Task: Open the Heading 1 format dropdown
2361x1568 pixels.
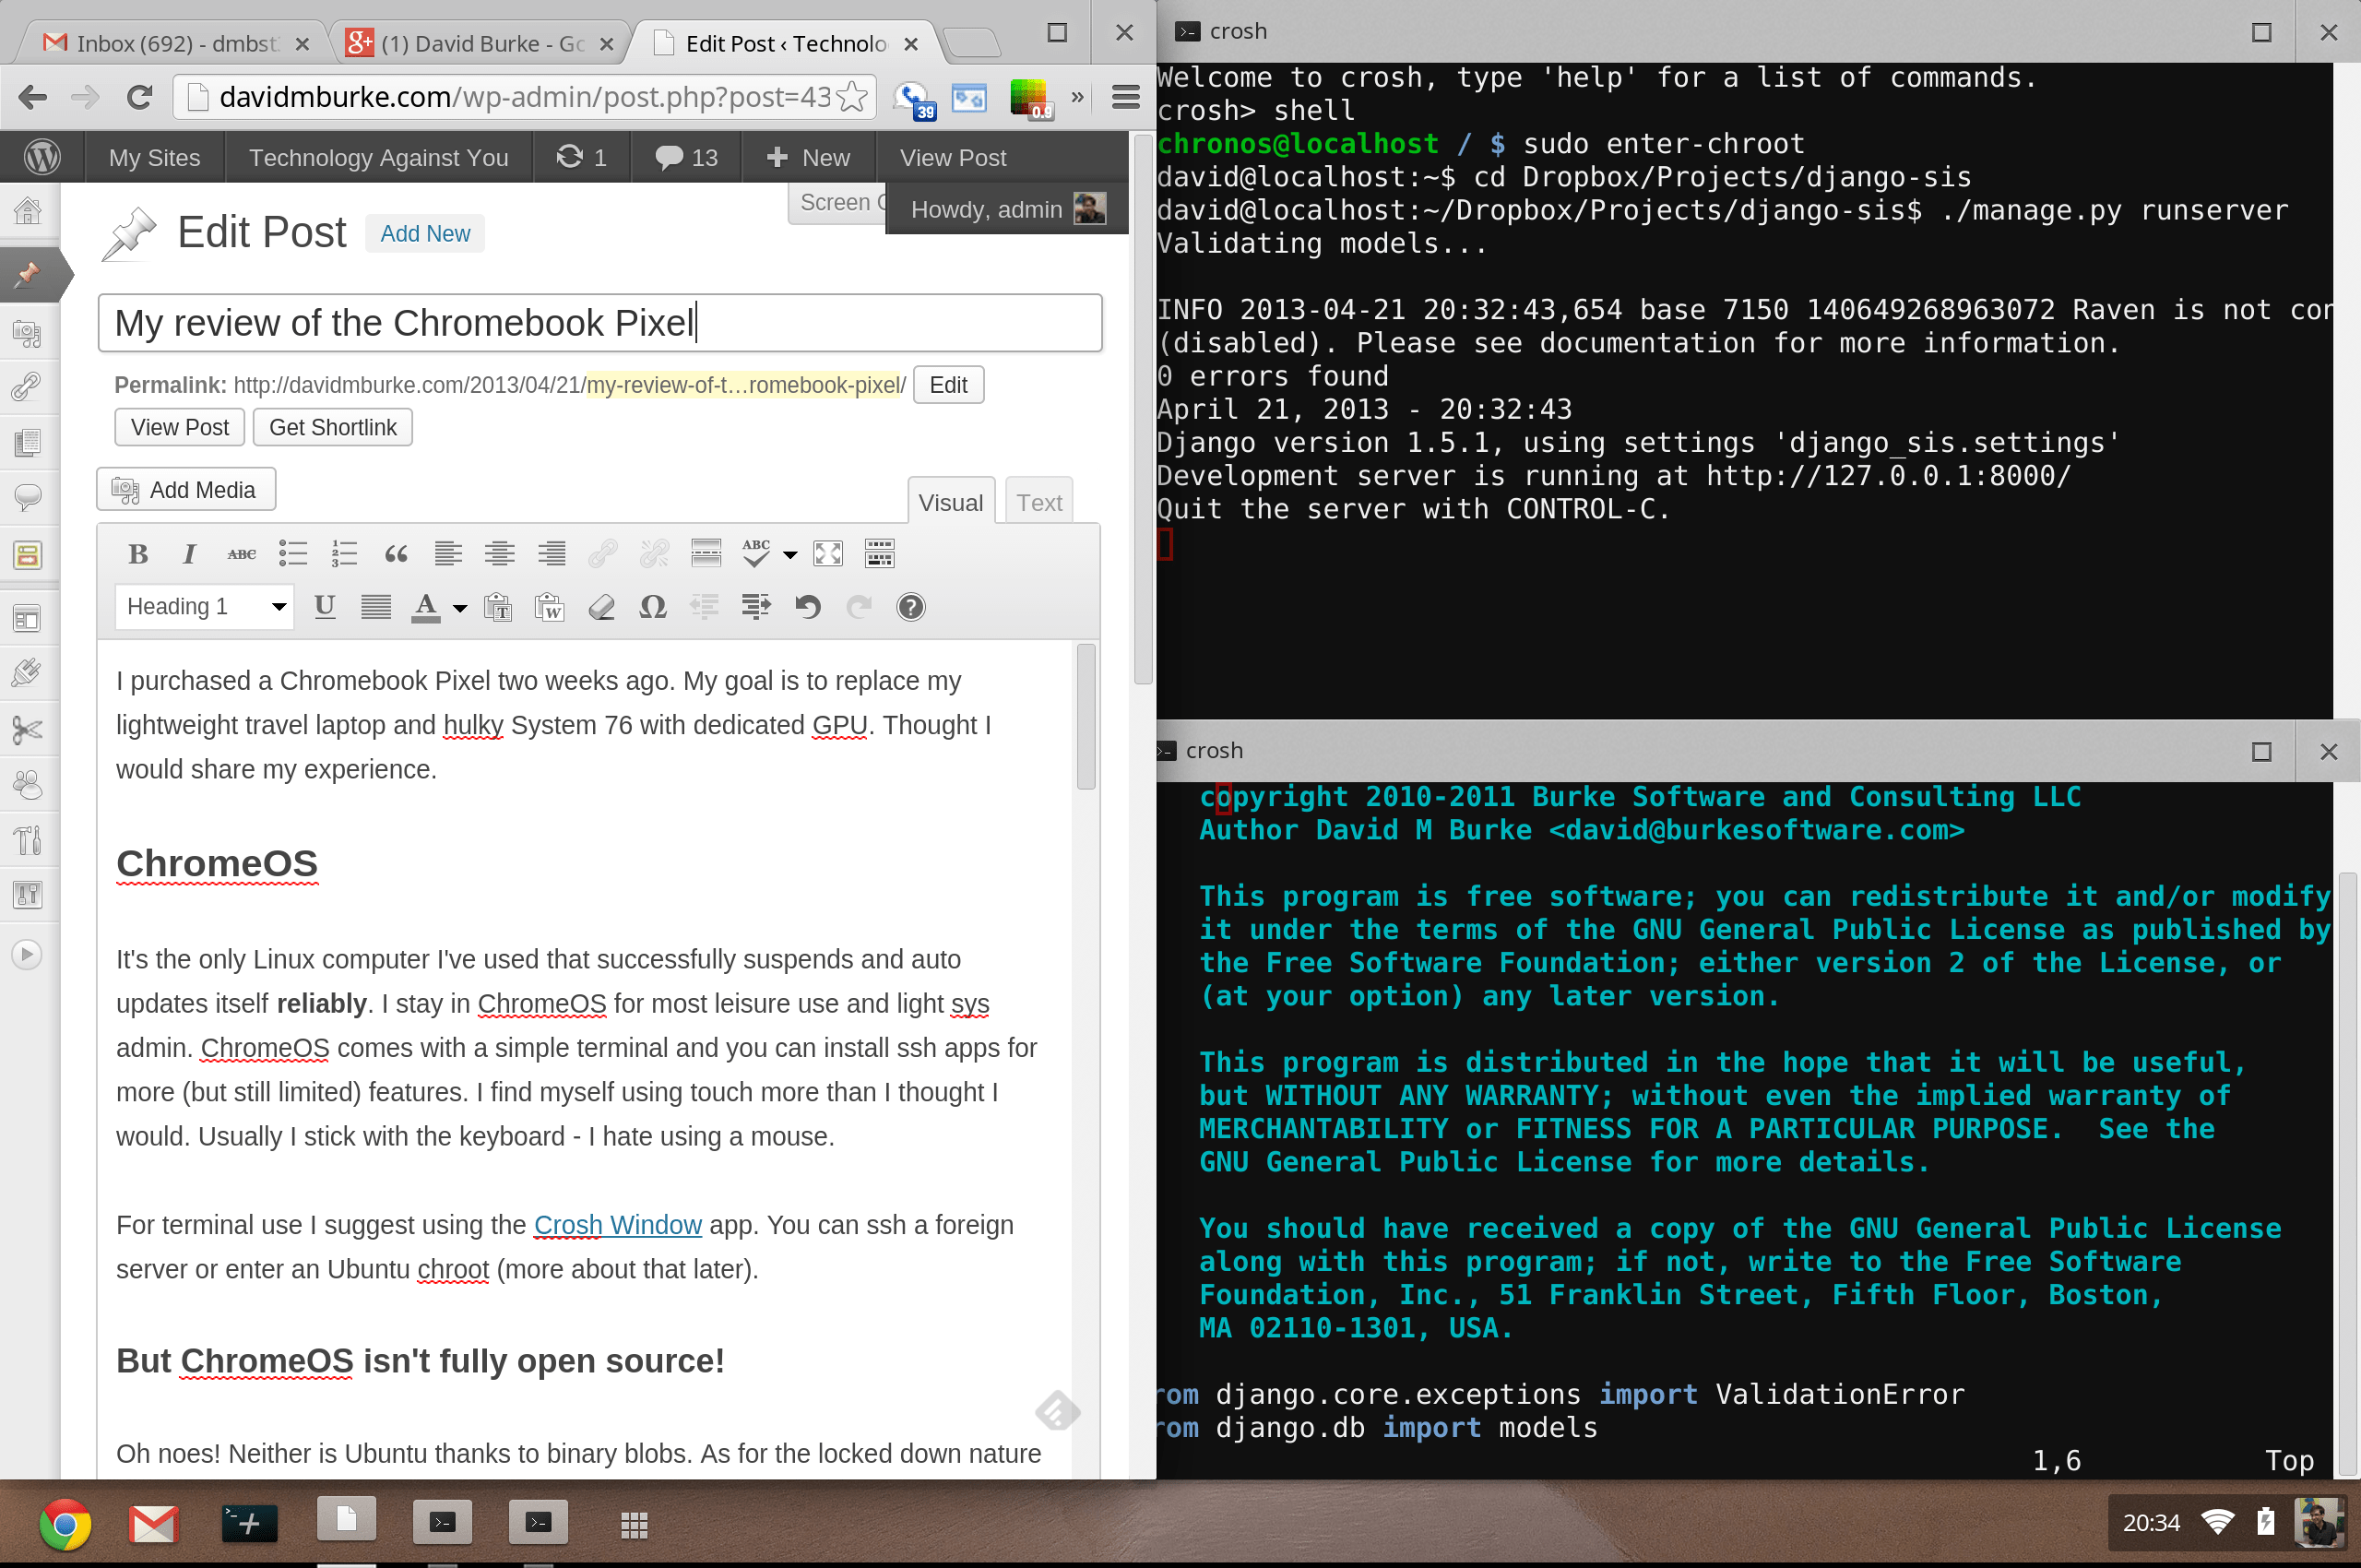Action: [x=204, y=606]
